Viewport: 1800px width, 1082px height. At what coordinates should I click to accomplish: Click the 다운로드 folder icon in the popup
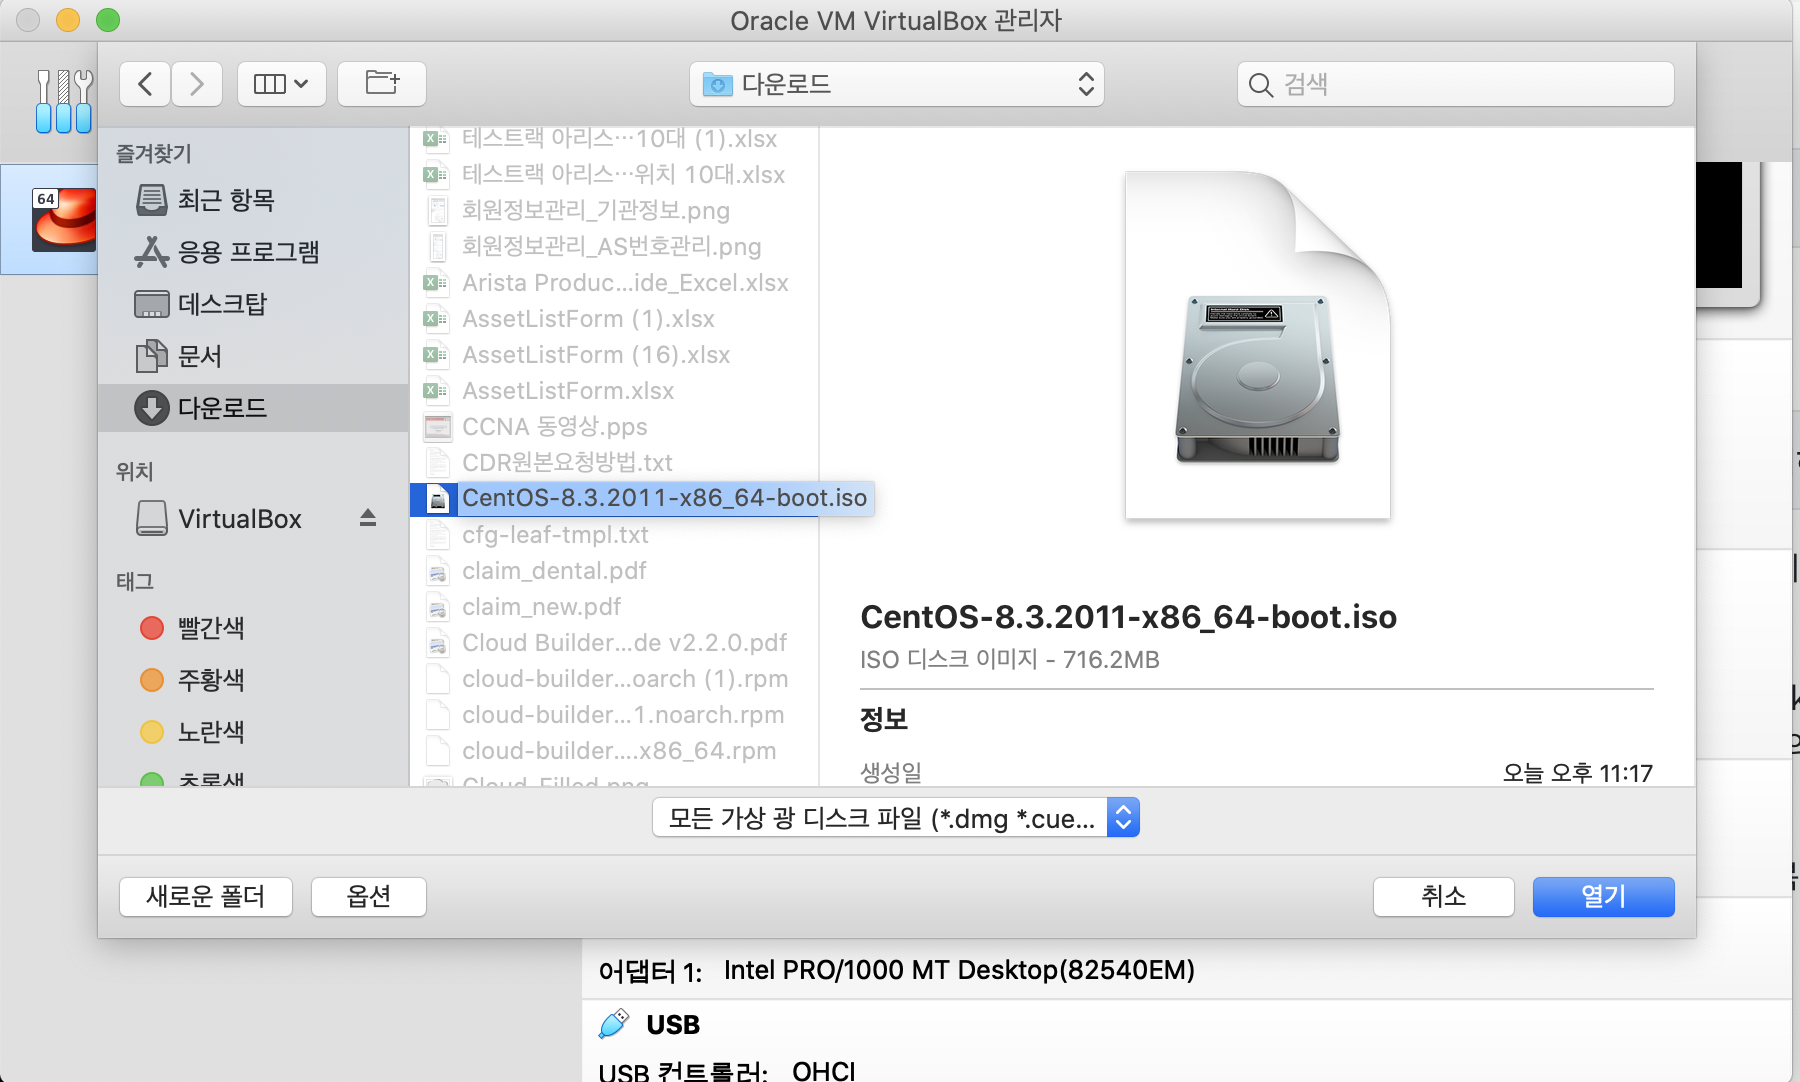[x=718, y=84]
